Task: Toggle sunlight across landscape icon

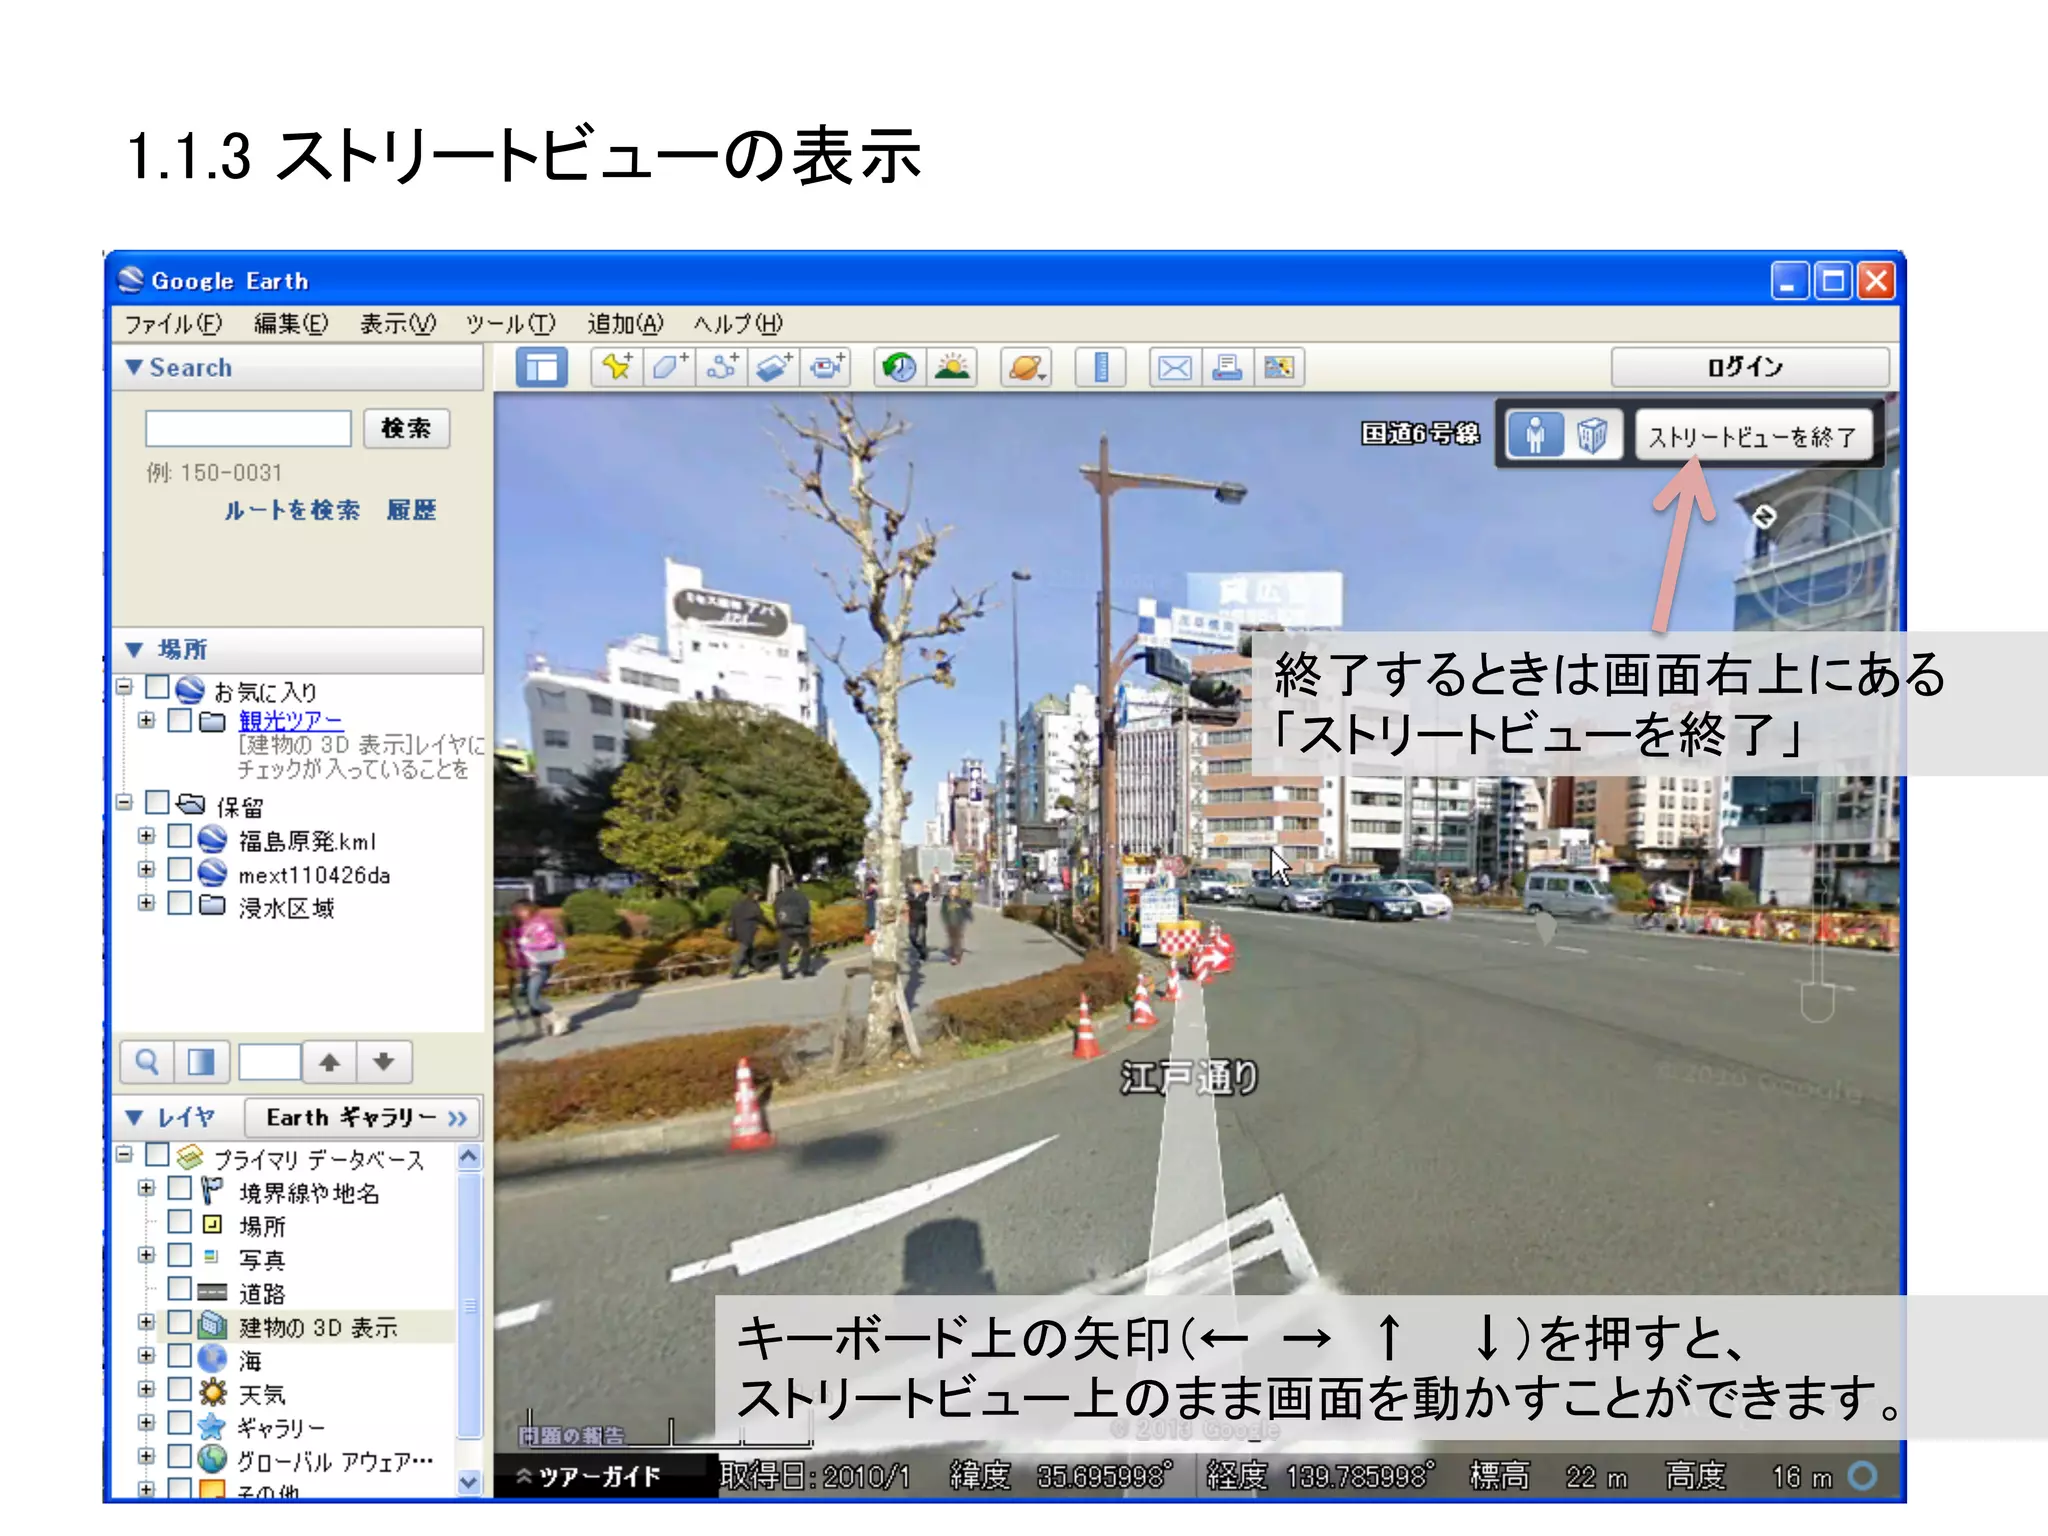Action: point(952,367)
